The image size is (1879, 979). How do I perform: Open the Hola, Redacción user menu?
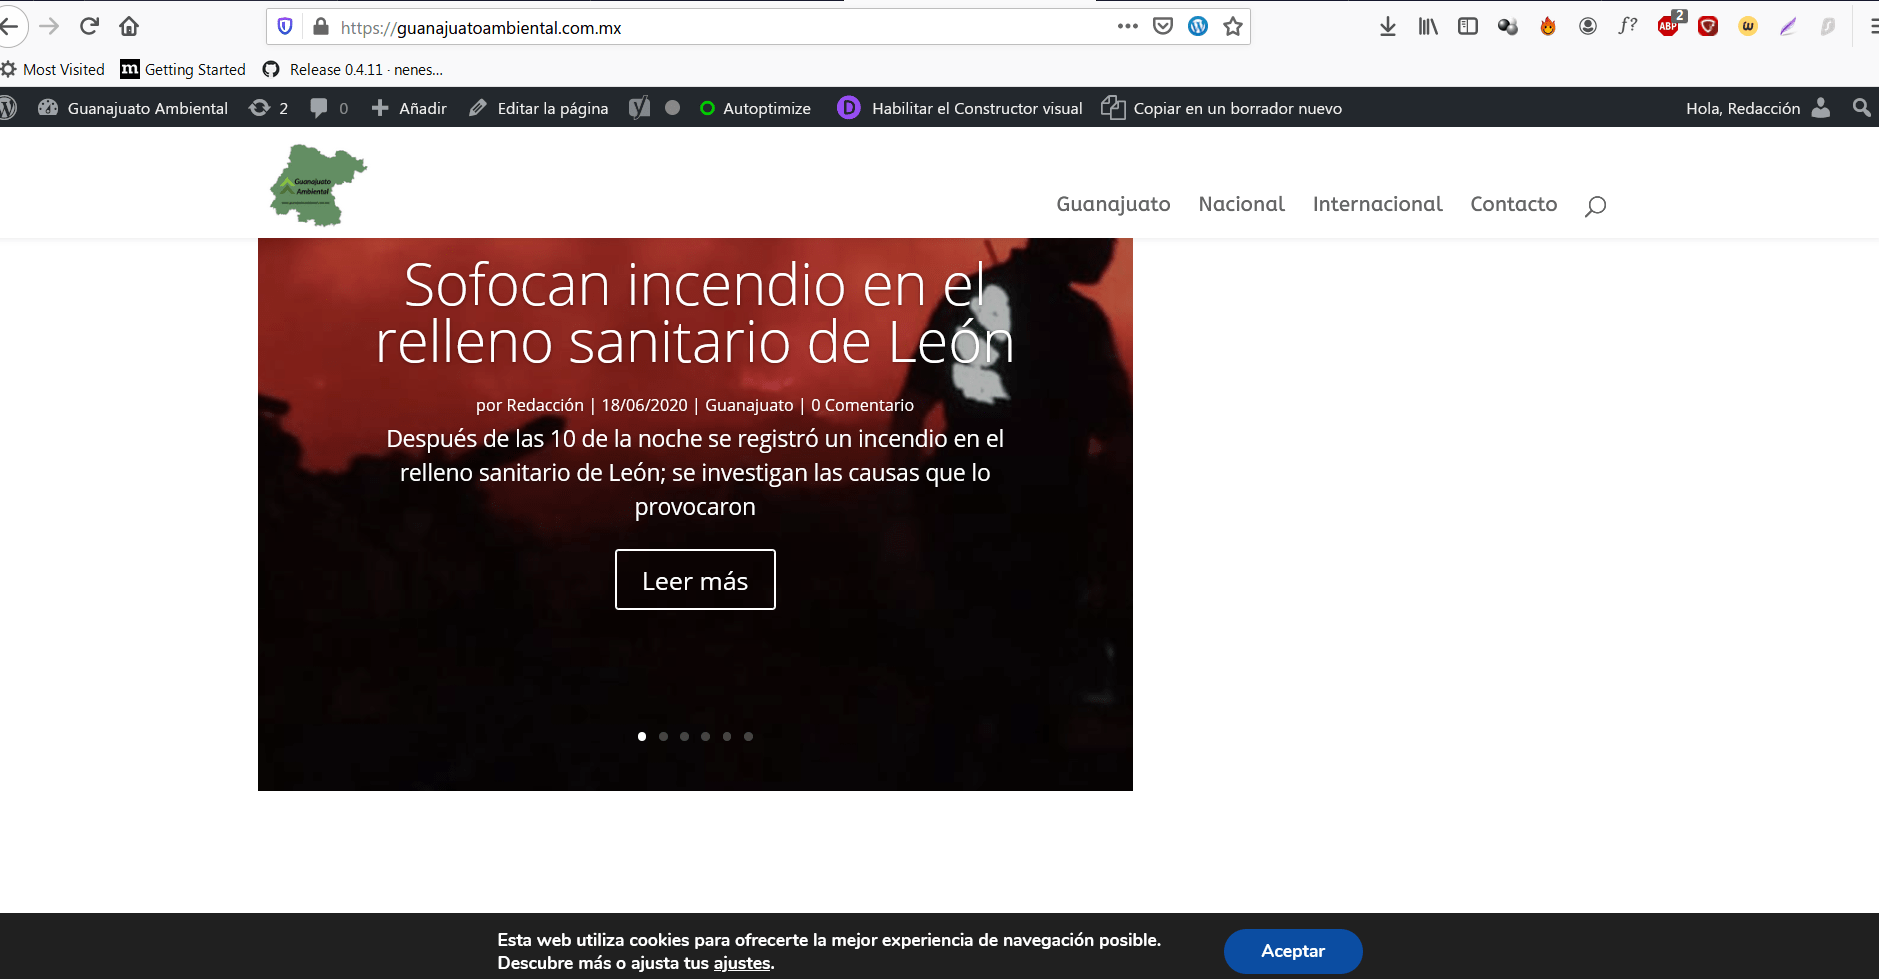1758,108
